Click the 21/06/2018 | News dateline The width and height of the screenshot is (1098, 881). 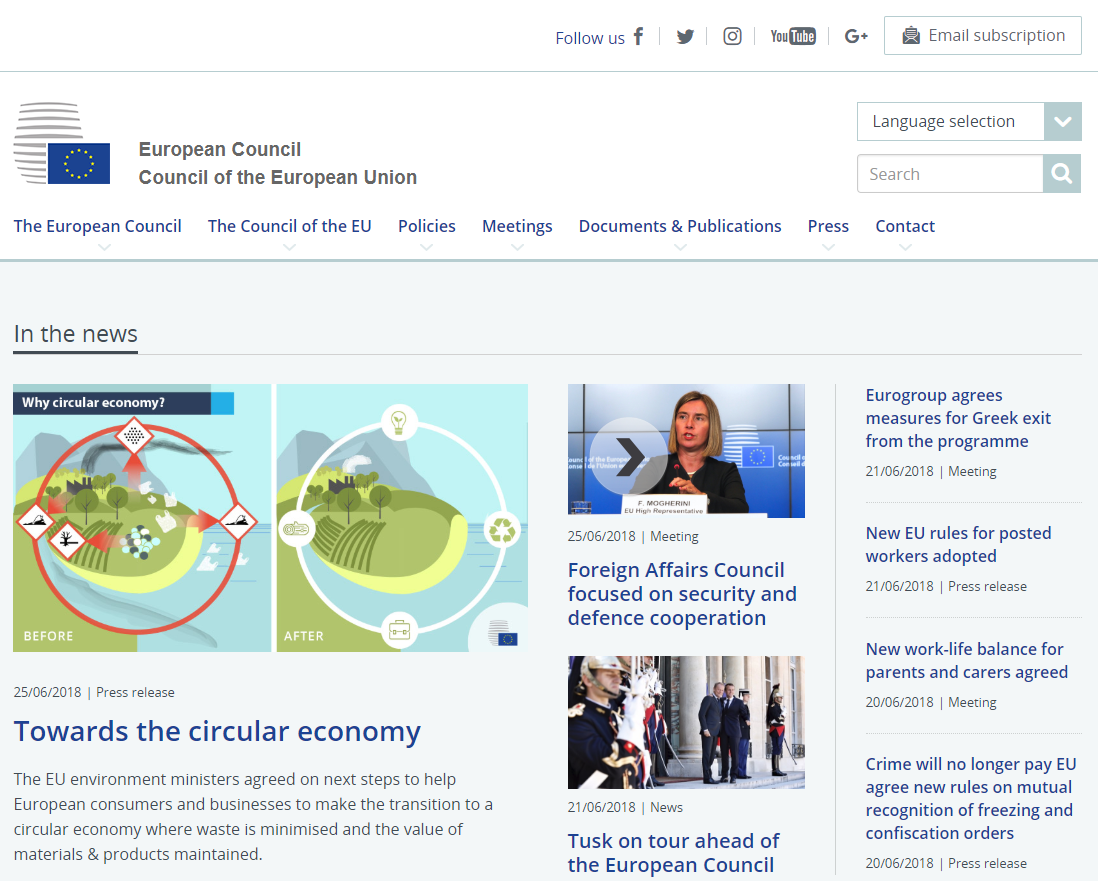(x=625, y=807)
